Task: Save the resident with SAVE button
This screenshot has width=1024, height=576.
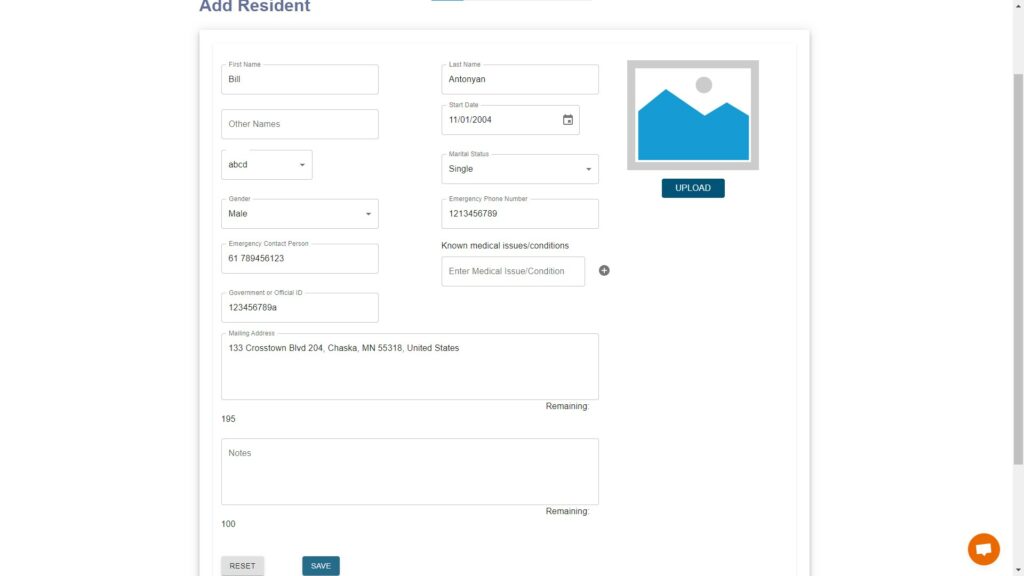Action: pyautogui.click(x=321, y=566)
